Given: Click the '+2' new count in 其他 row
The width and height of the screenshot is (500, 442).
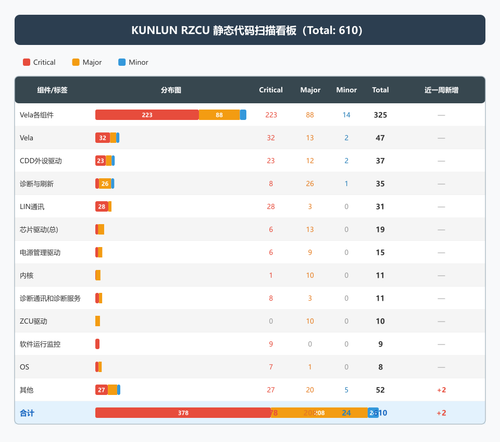Looking at the screenshot, I should (x=441, y=390).
